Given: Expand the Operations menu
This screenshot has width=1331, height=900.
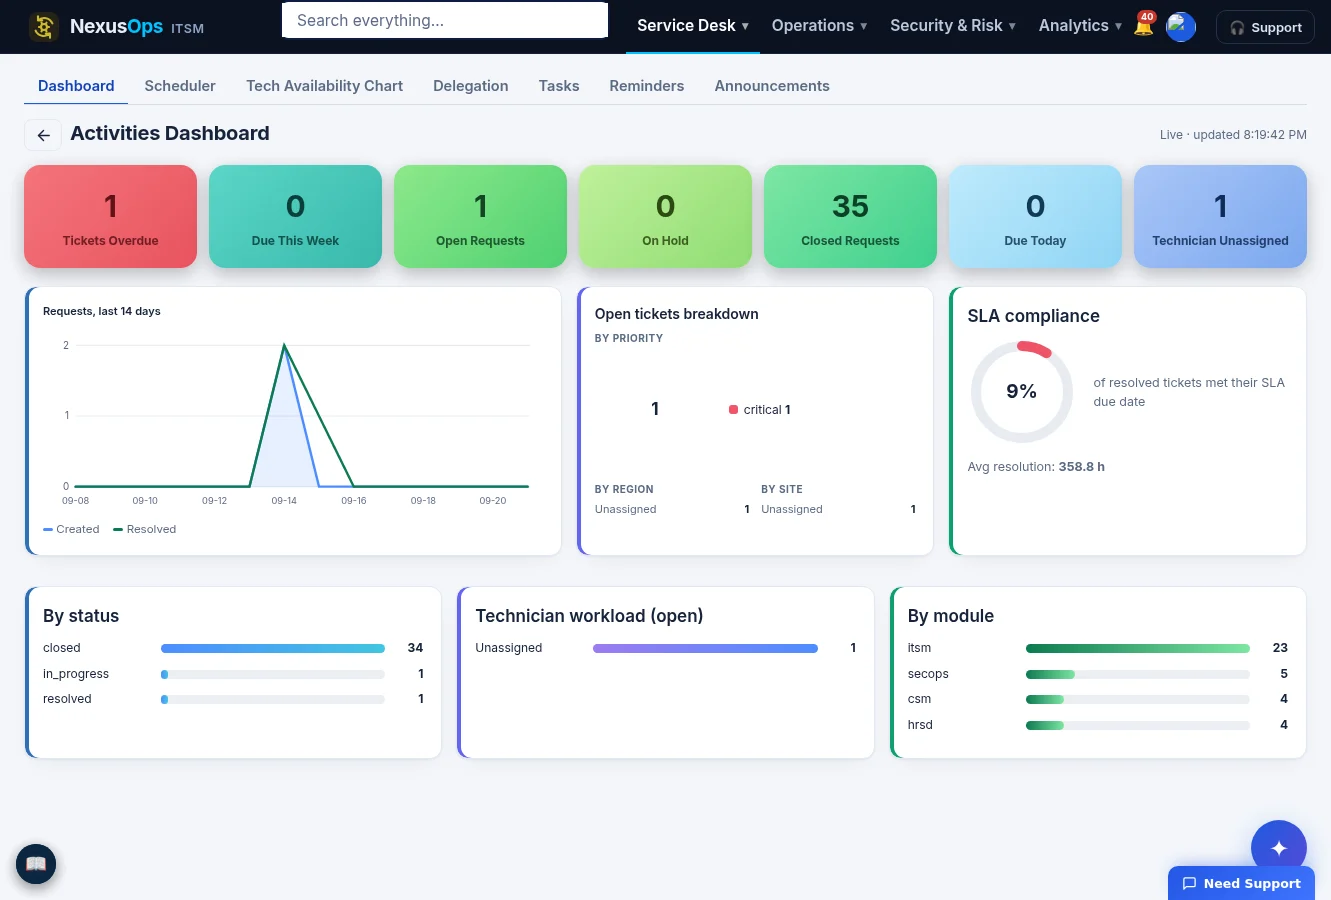Looking at the screenshot, I should point(819,26).
